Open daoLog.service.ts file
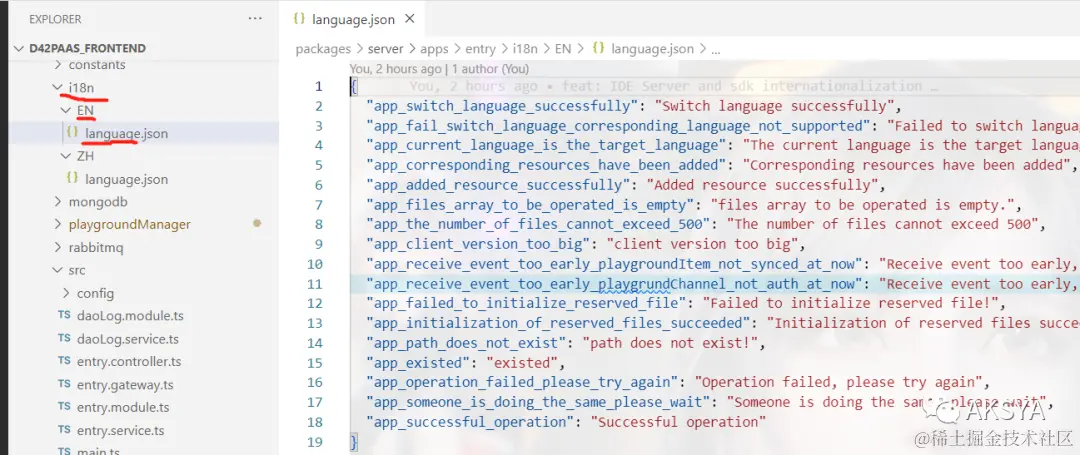Image resolution: width=1080 pixels, height=455 pixels. pyautogui.click(x=128, y=339)
